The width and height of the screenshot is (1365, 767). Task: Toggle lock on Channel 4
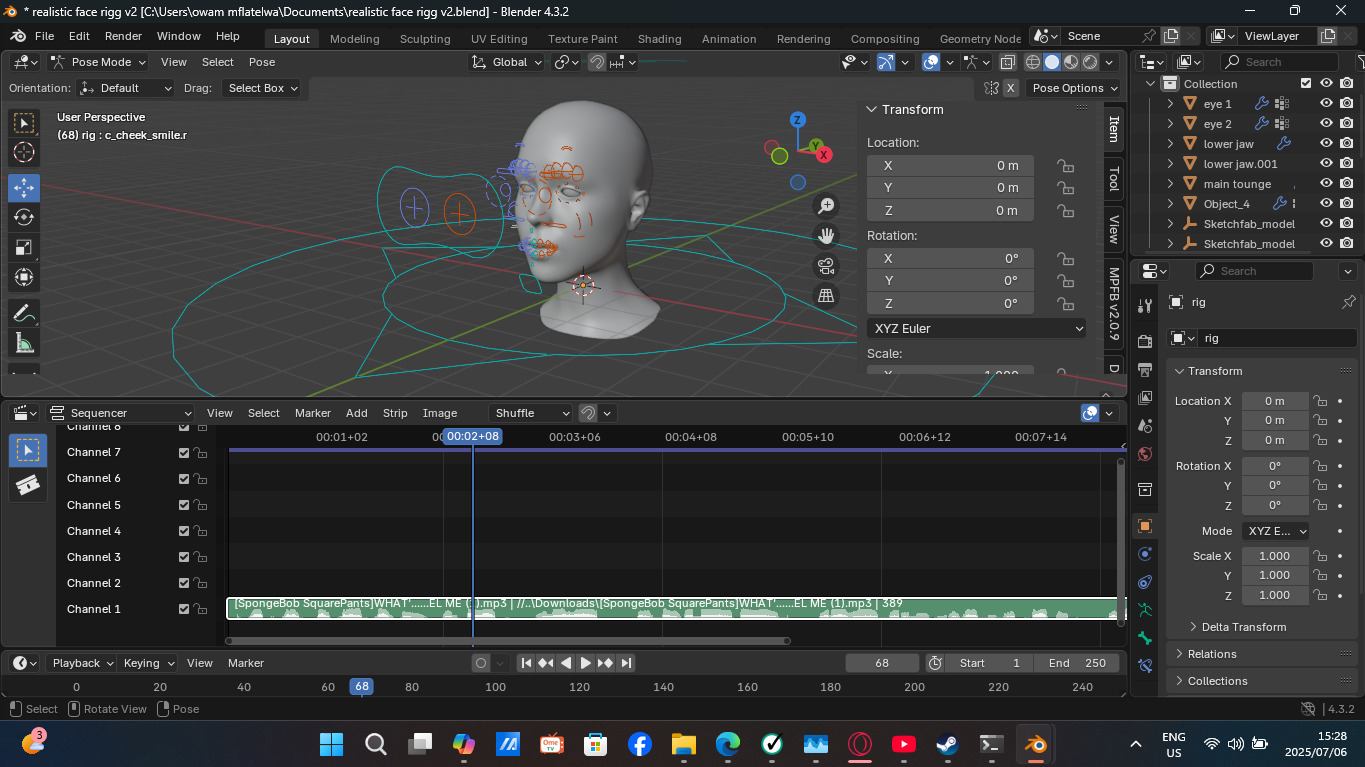click(x=202, y=531)
